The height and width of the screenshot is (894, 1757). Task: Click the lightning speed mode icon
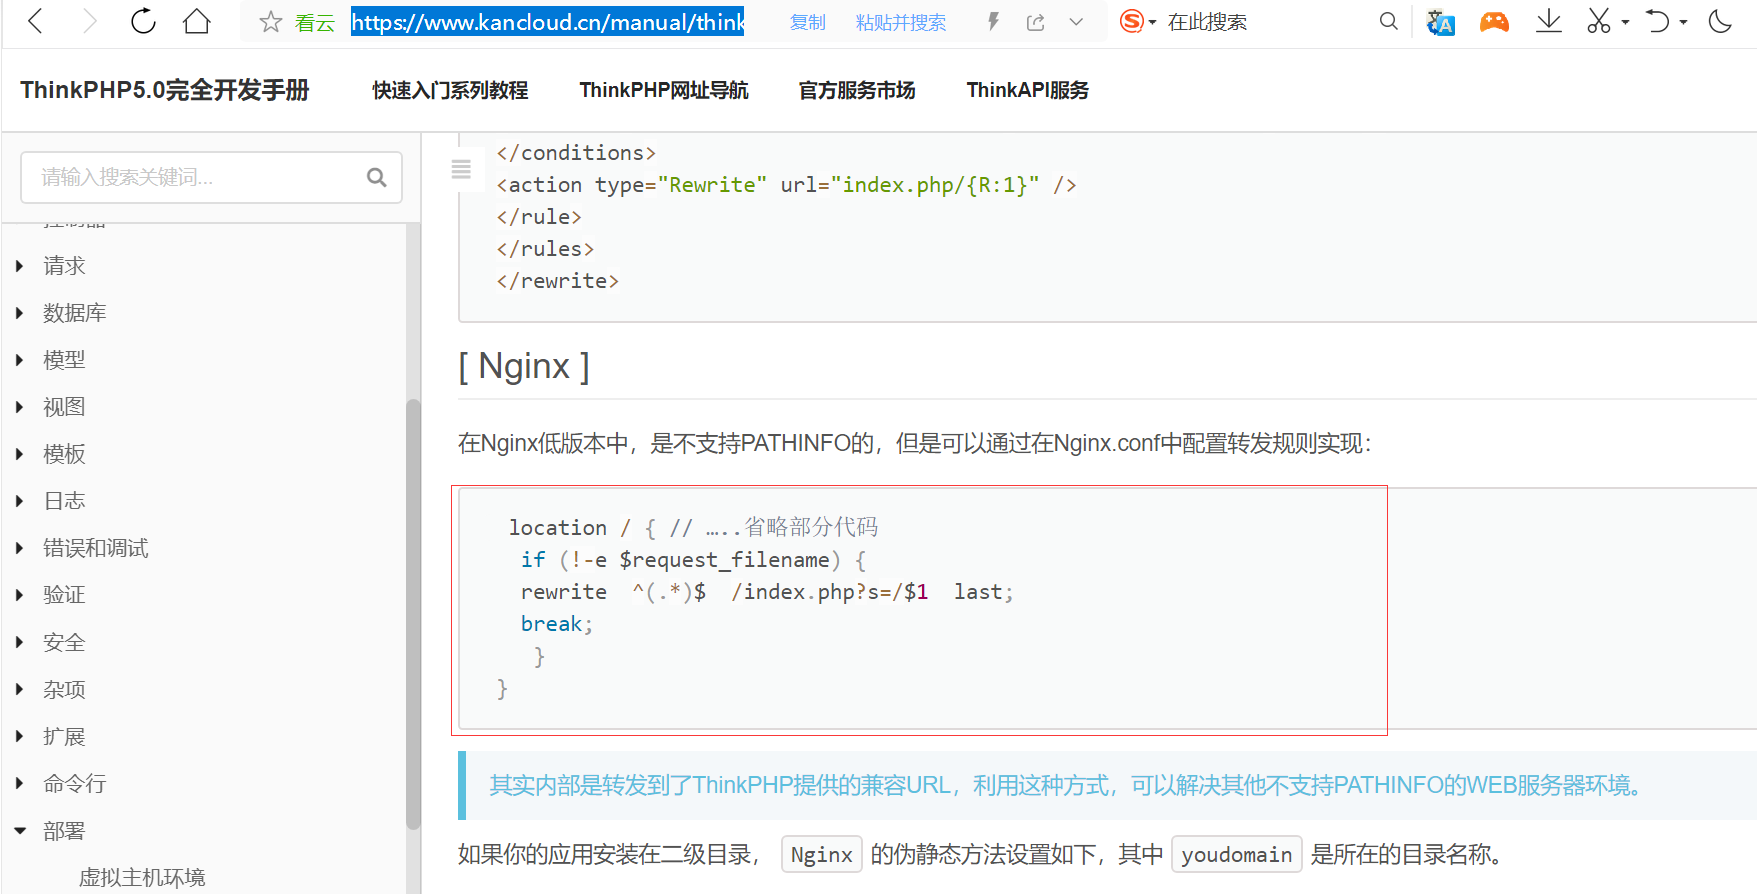pos(993,22)
